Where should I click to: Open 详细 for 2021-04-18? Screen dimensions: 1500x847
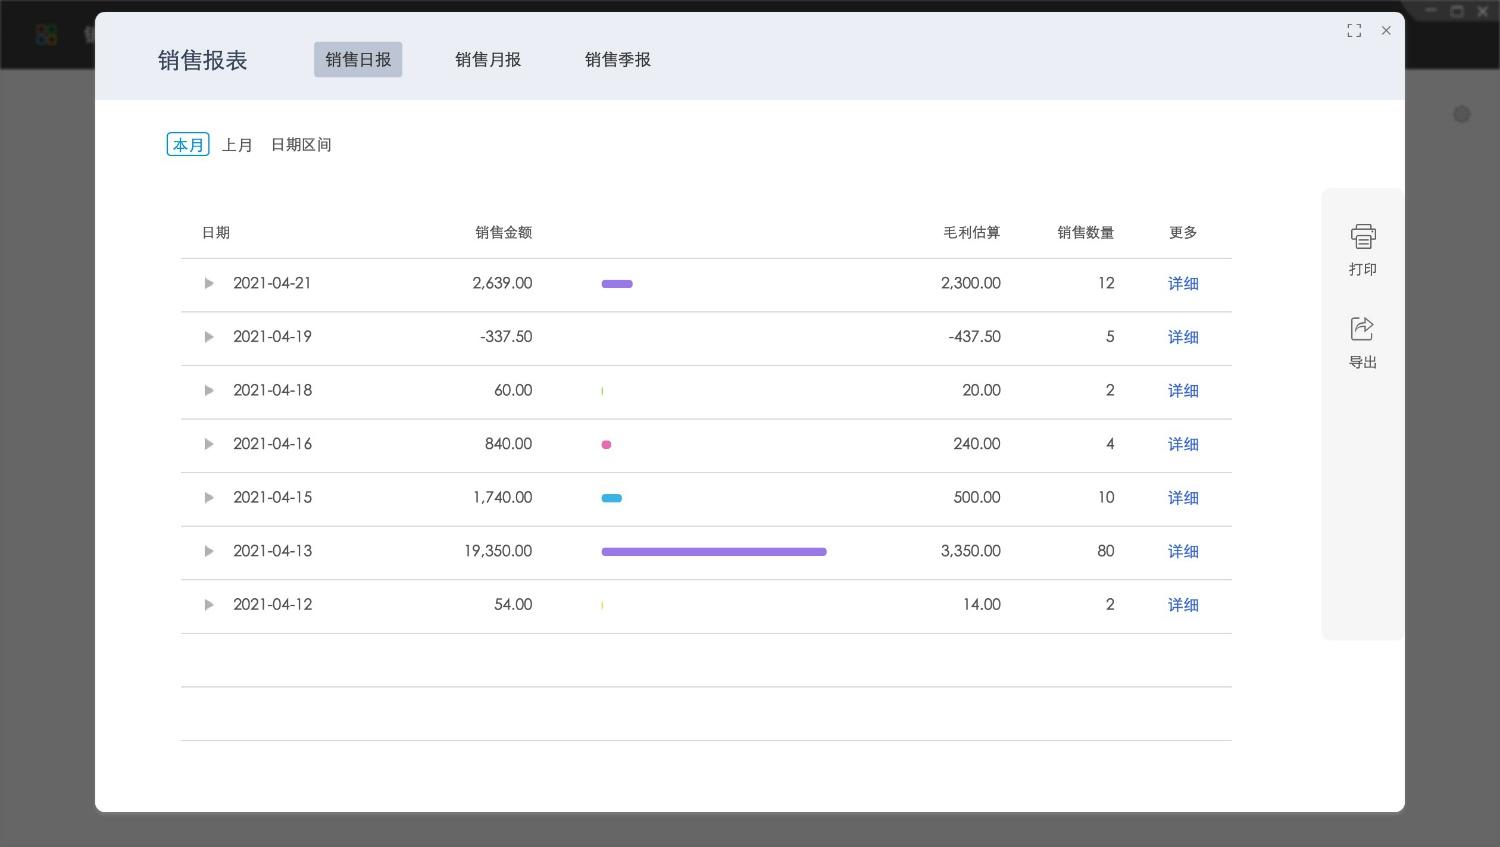click(x=1183, y=391)
